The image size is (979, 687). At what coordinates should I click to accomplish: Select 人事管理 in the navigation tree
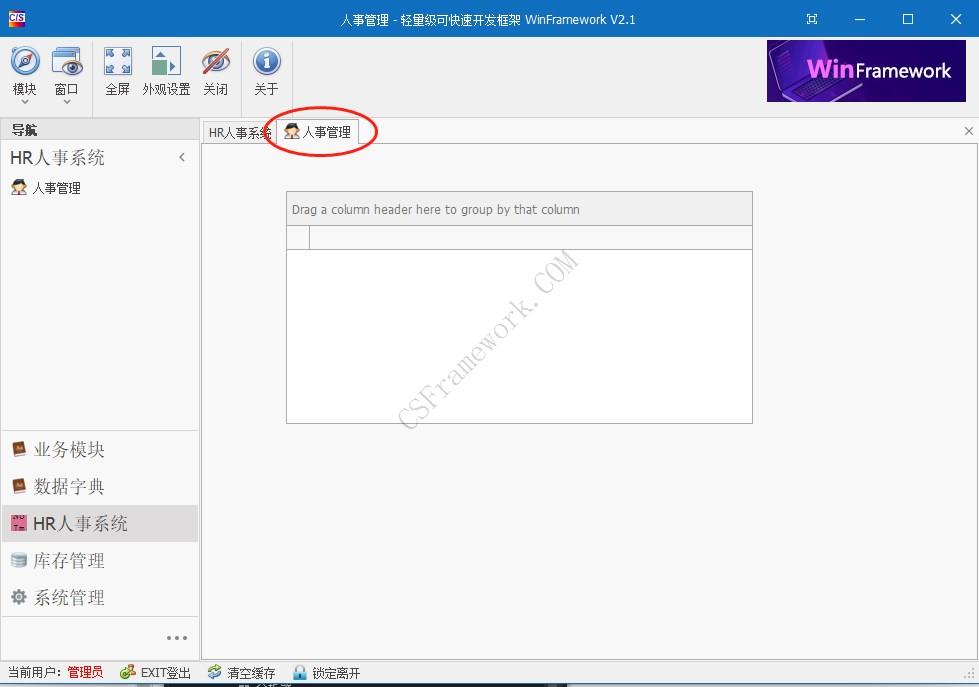coord(56,188)
